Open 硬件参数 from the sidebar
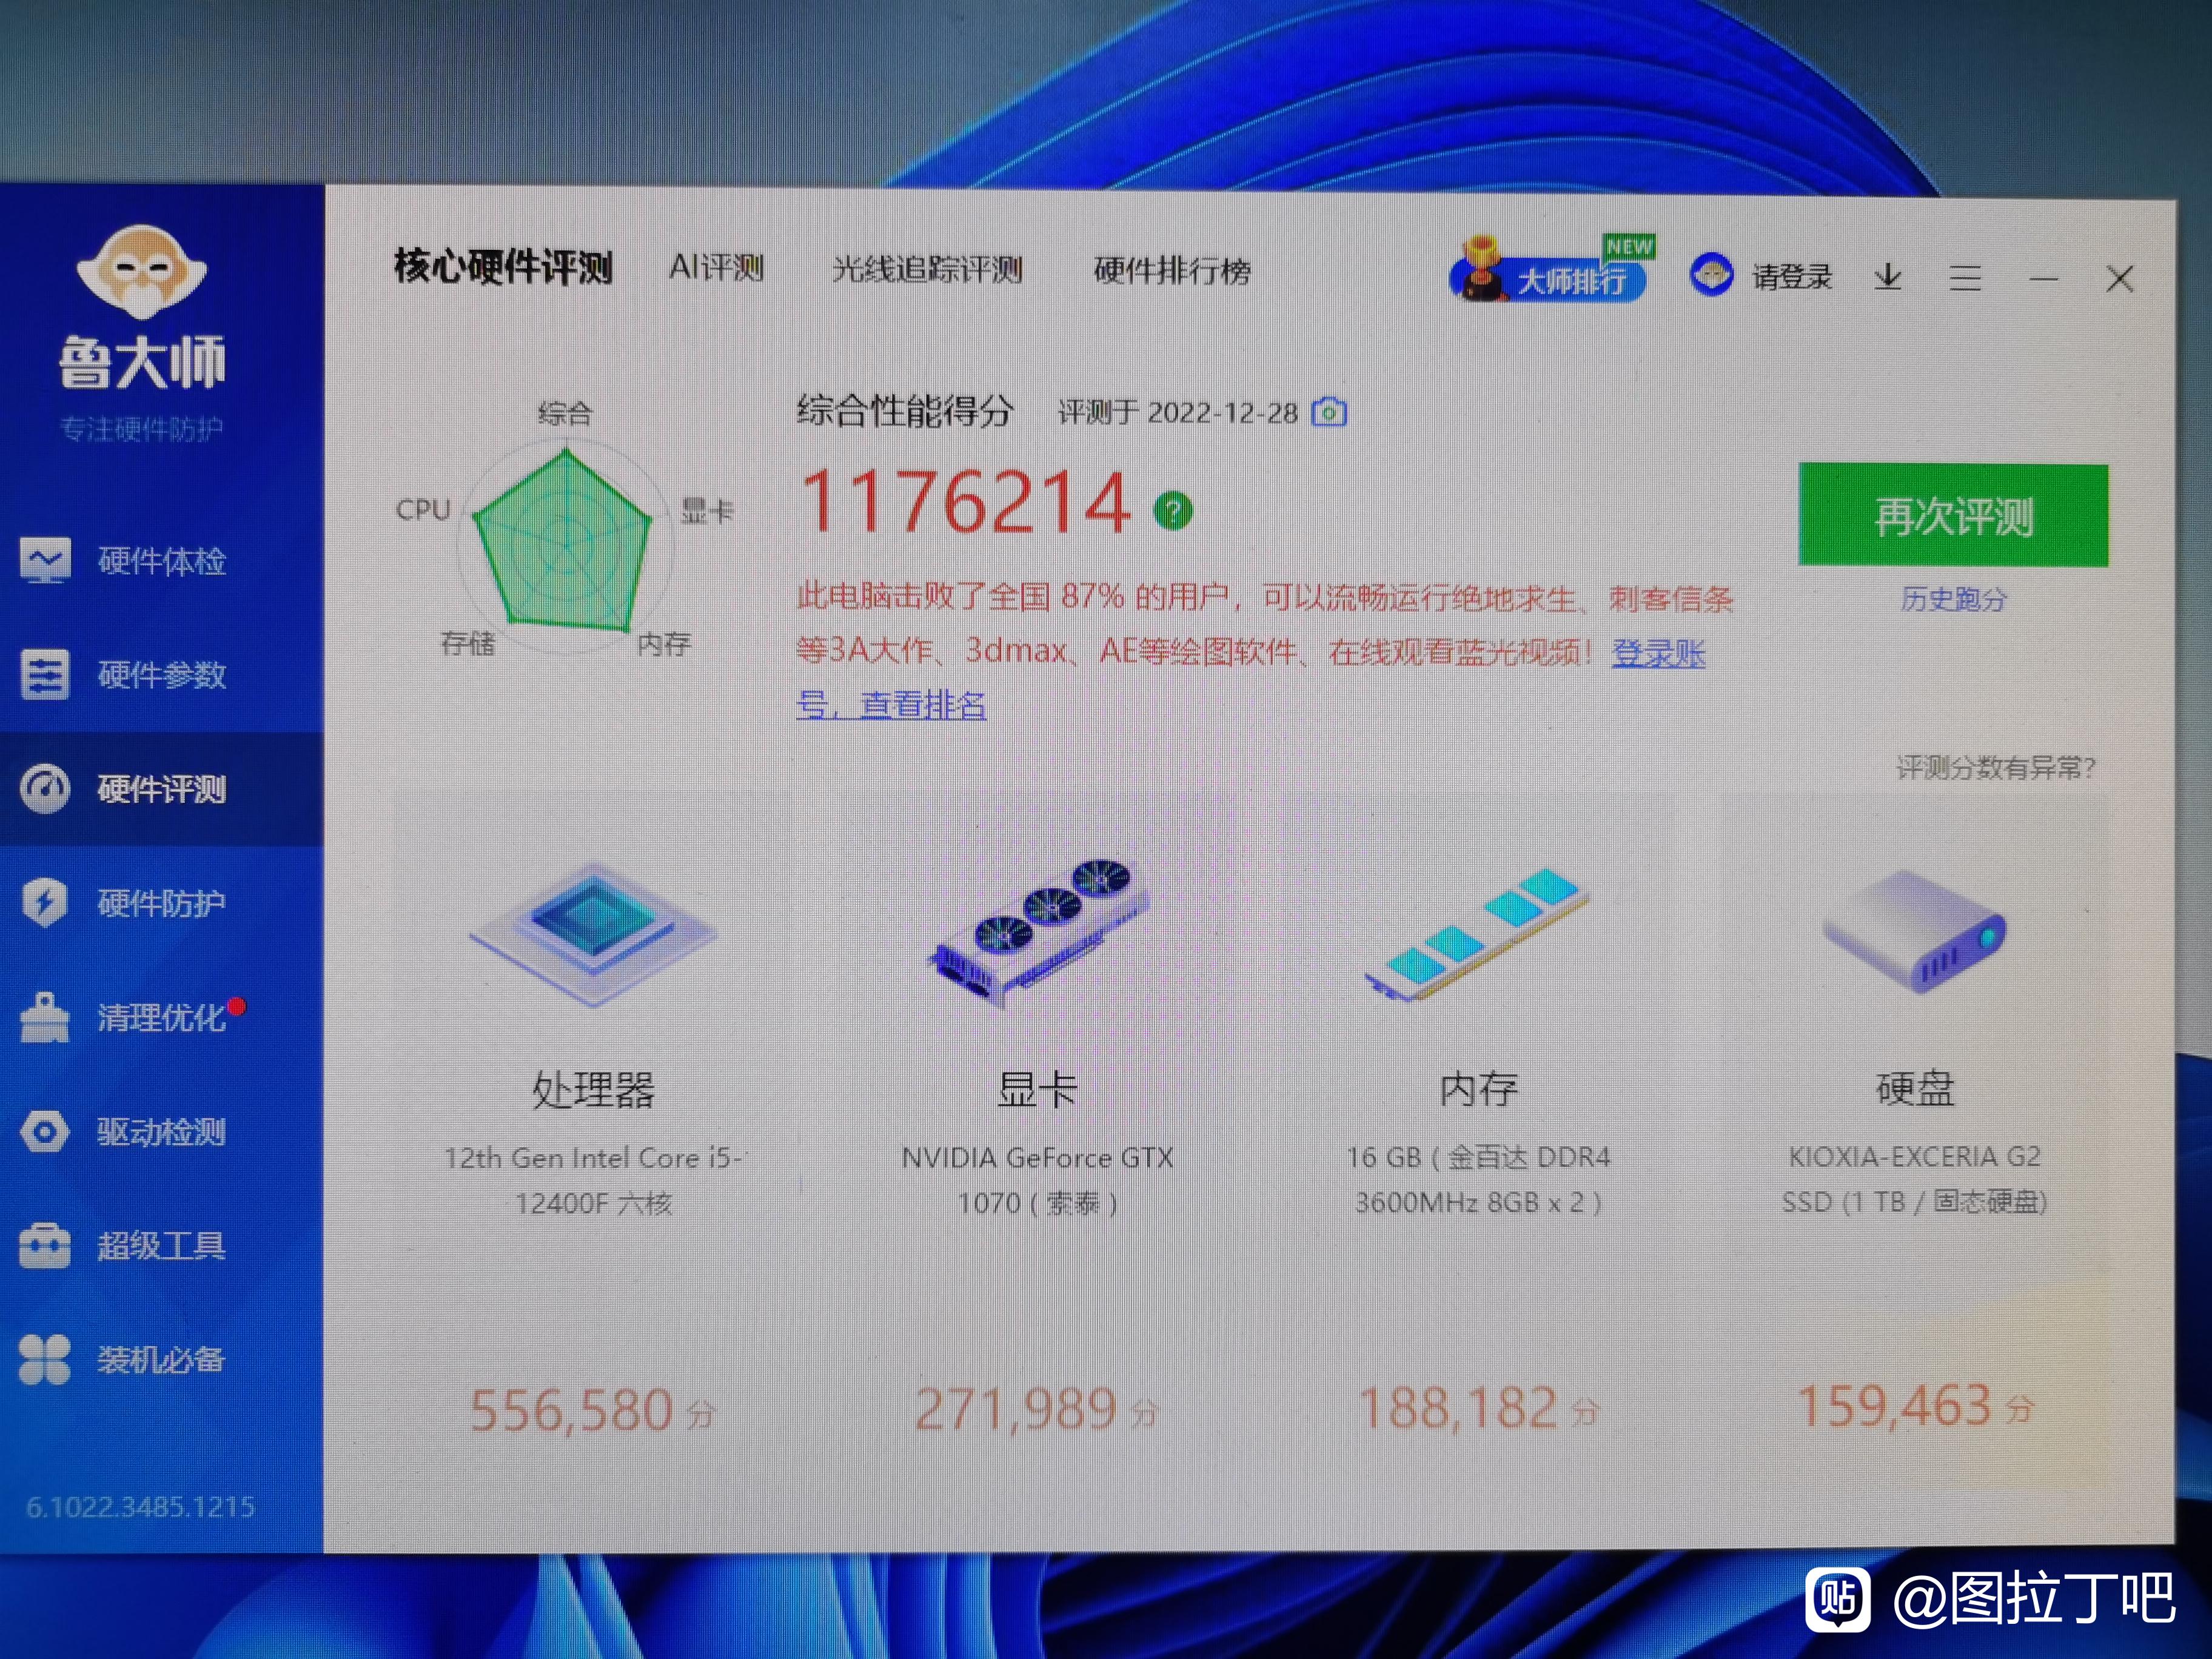This screenshot has width=2212, height=1659. tap(161, 675)
